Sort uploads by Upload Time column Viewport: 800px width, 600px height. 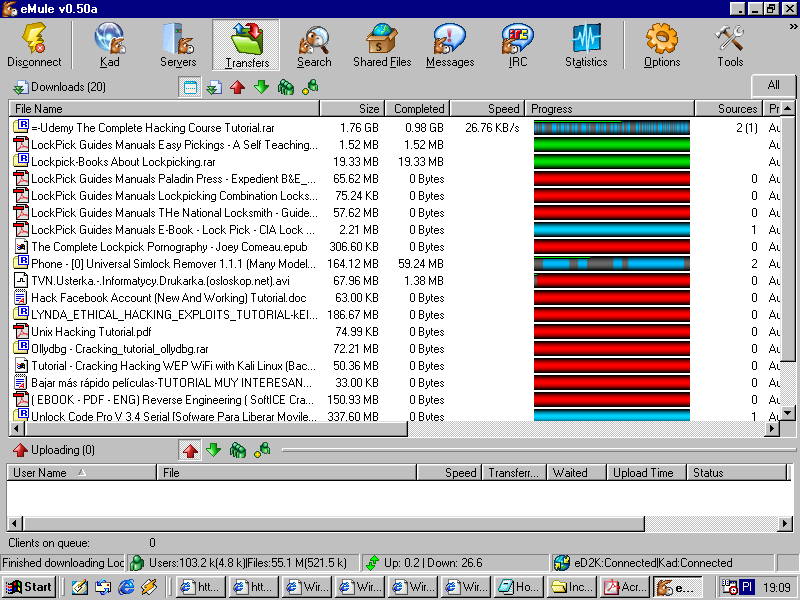point(646,473)
